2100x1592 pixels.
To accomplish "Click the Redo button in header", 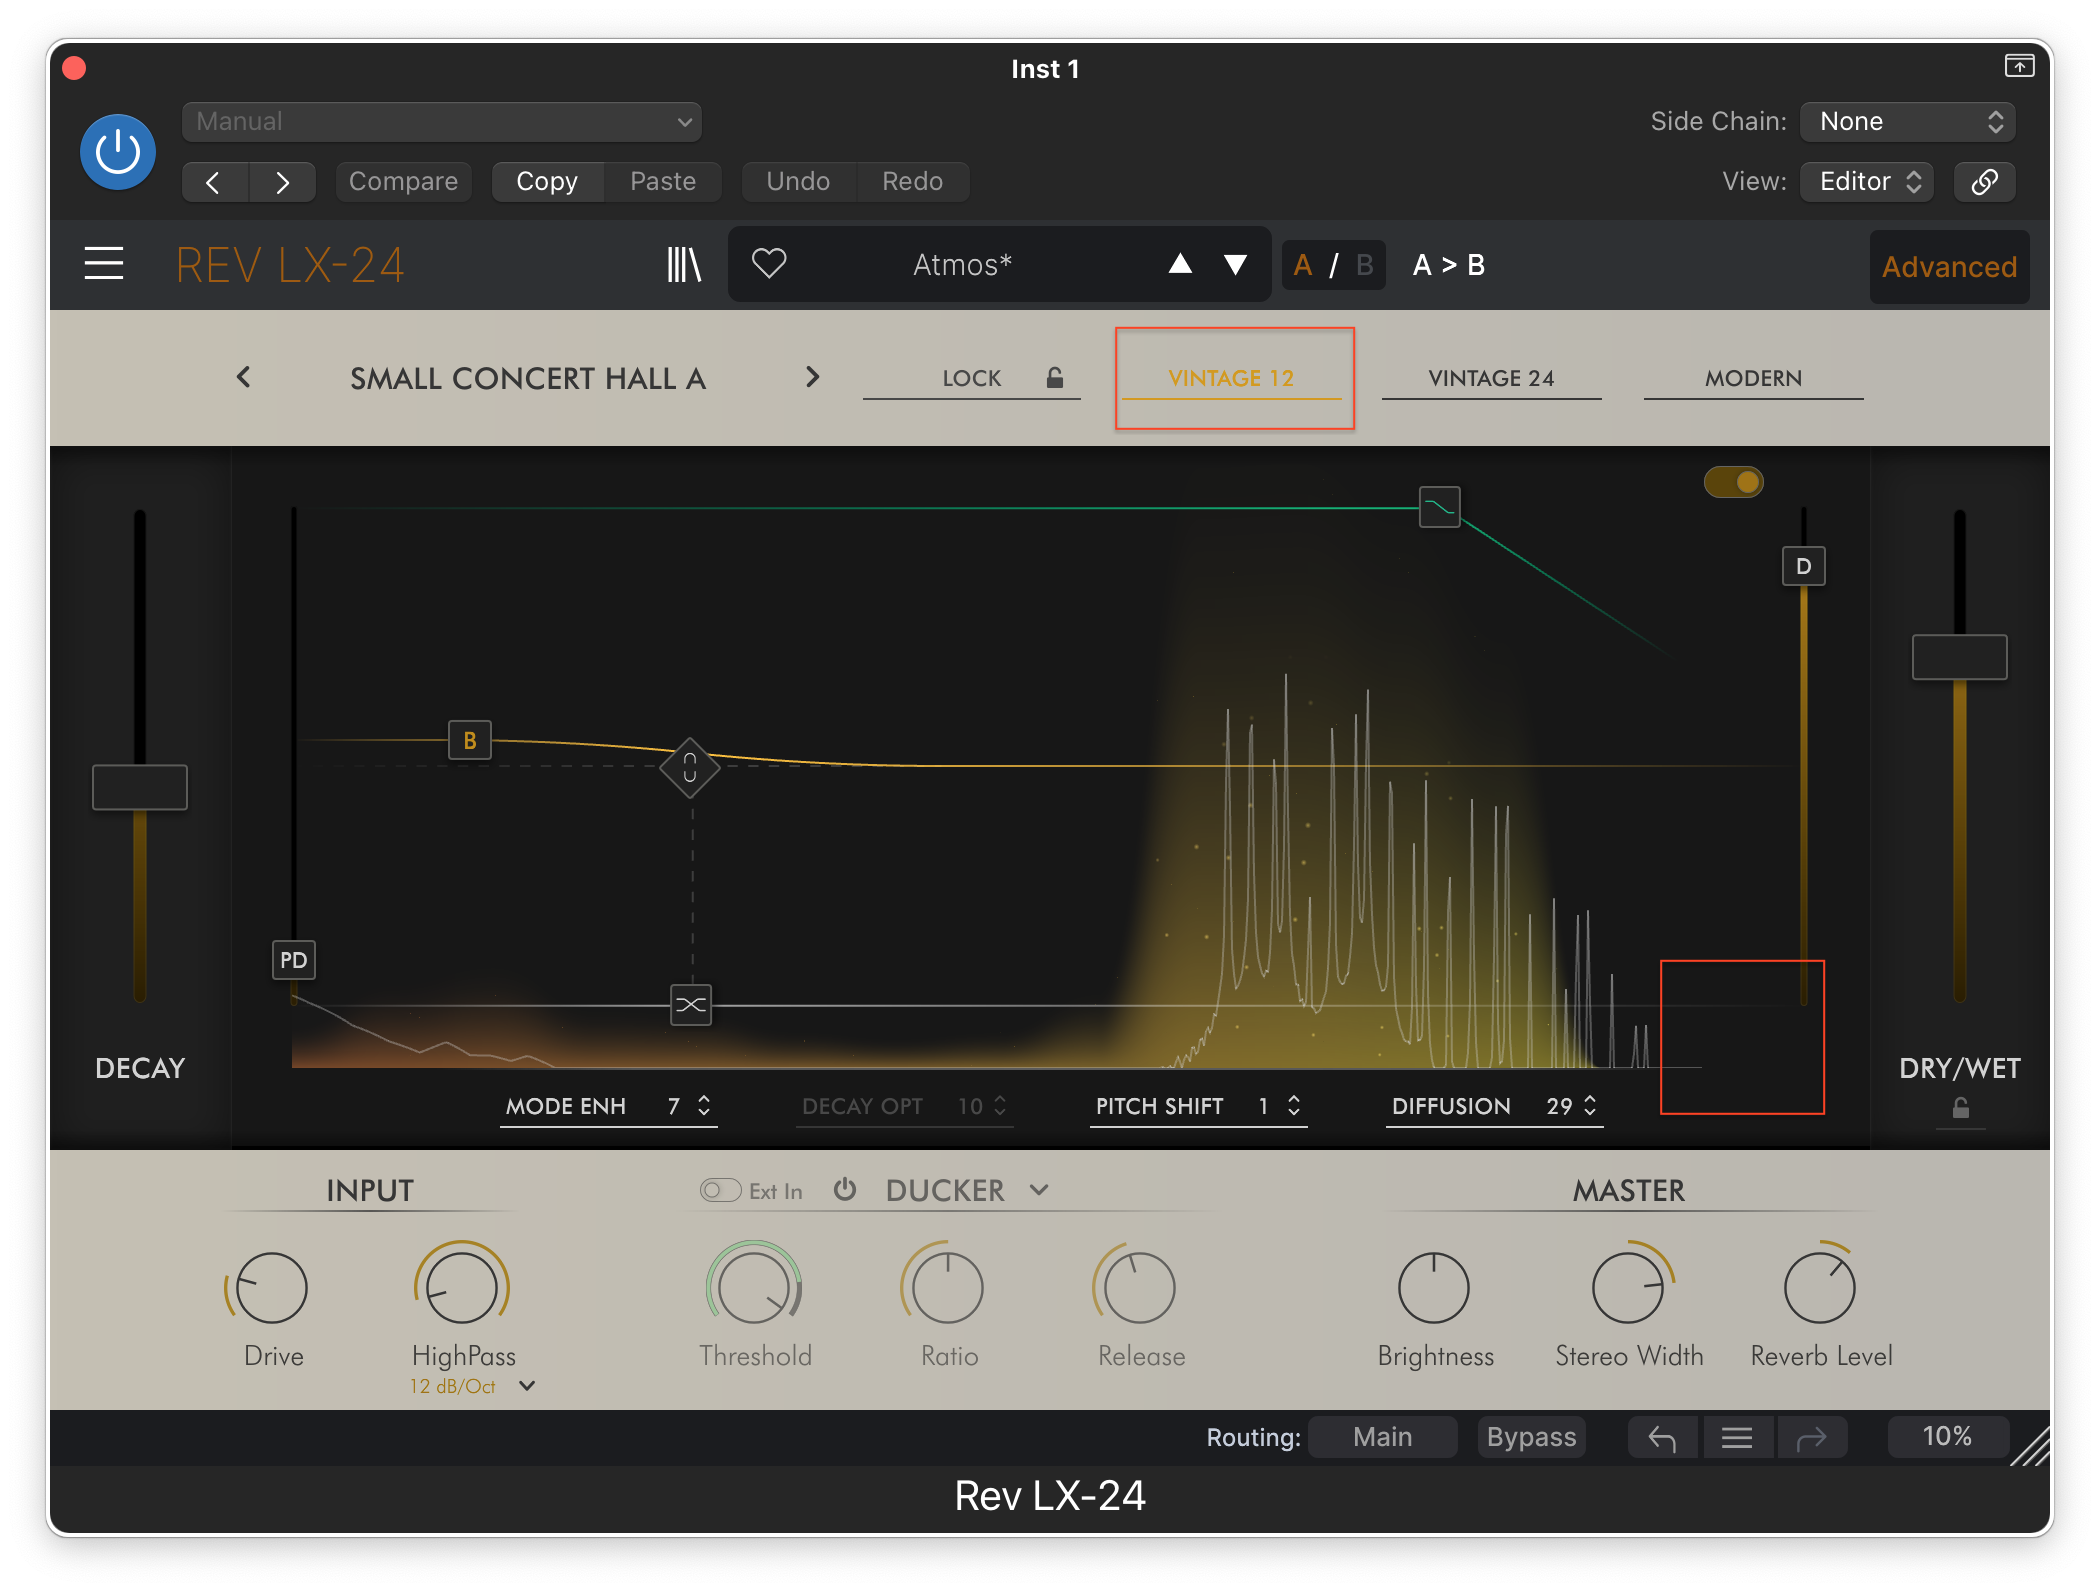I will pyautogui.click(x=912, y=182).
